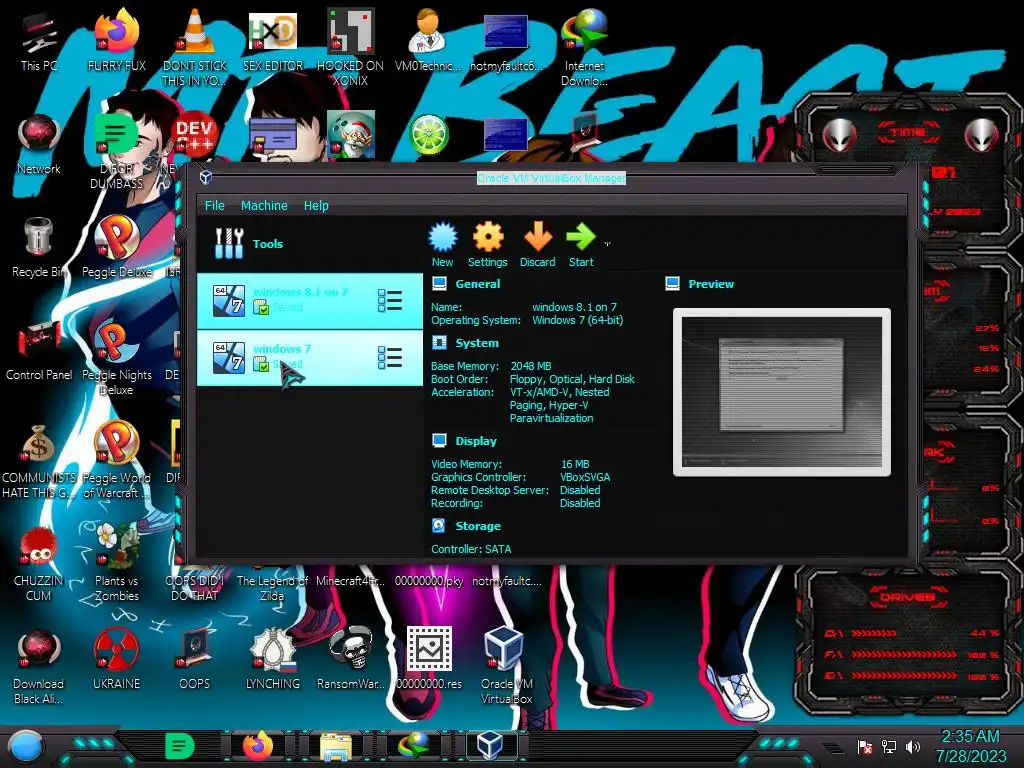Select the Tools entry in VirtualBox

coord(310,244)
